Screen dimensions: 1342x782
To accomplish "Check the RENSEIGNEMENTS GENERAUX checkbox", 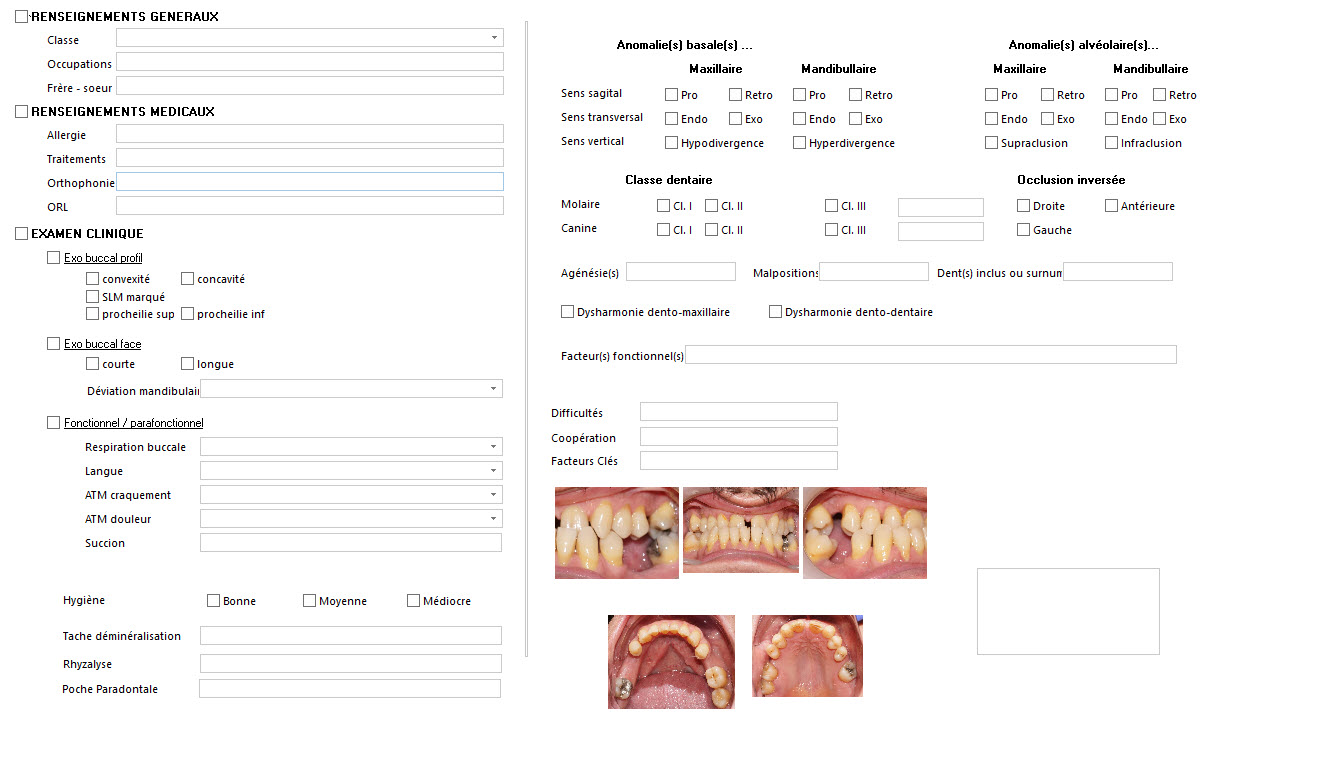I will (x=22, y=17).
